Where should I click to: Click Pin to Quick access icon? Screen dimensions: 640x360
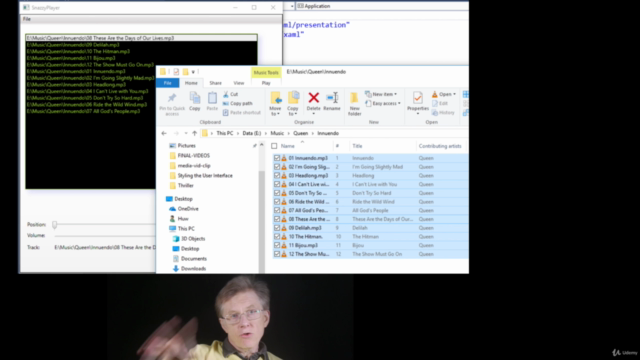(172, 98)
